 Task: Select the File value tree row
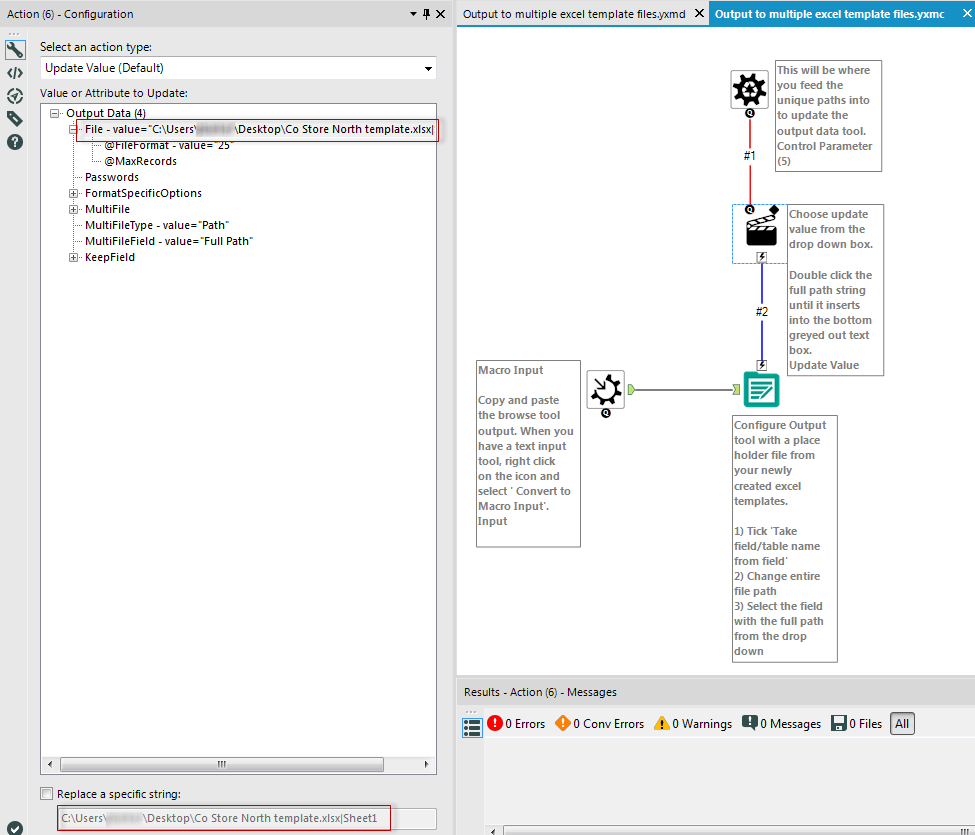pyautogui.click(x=258, y=129)
